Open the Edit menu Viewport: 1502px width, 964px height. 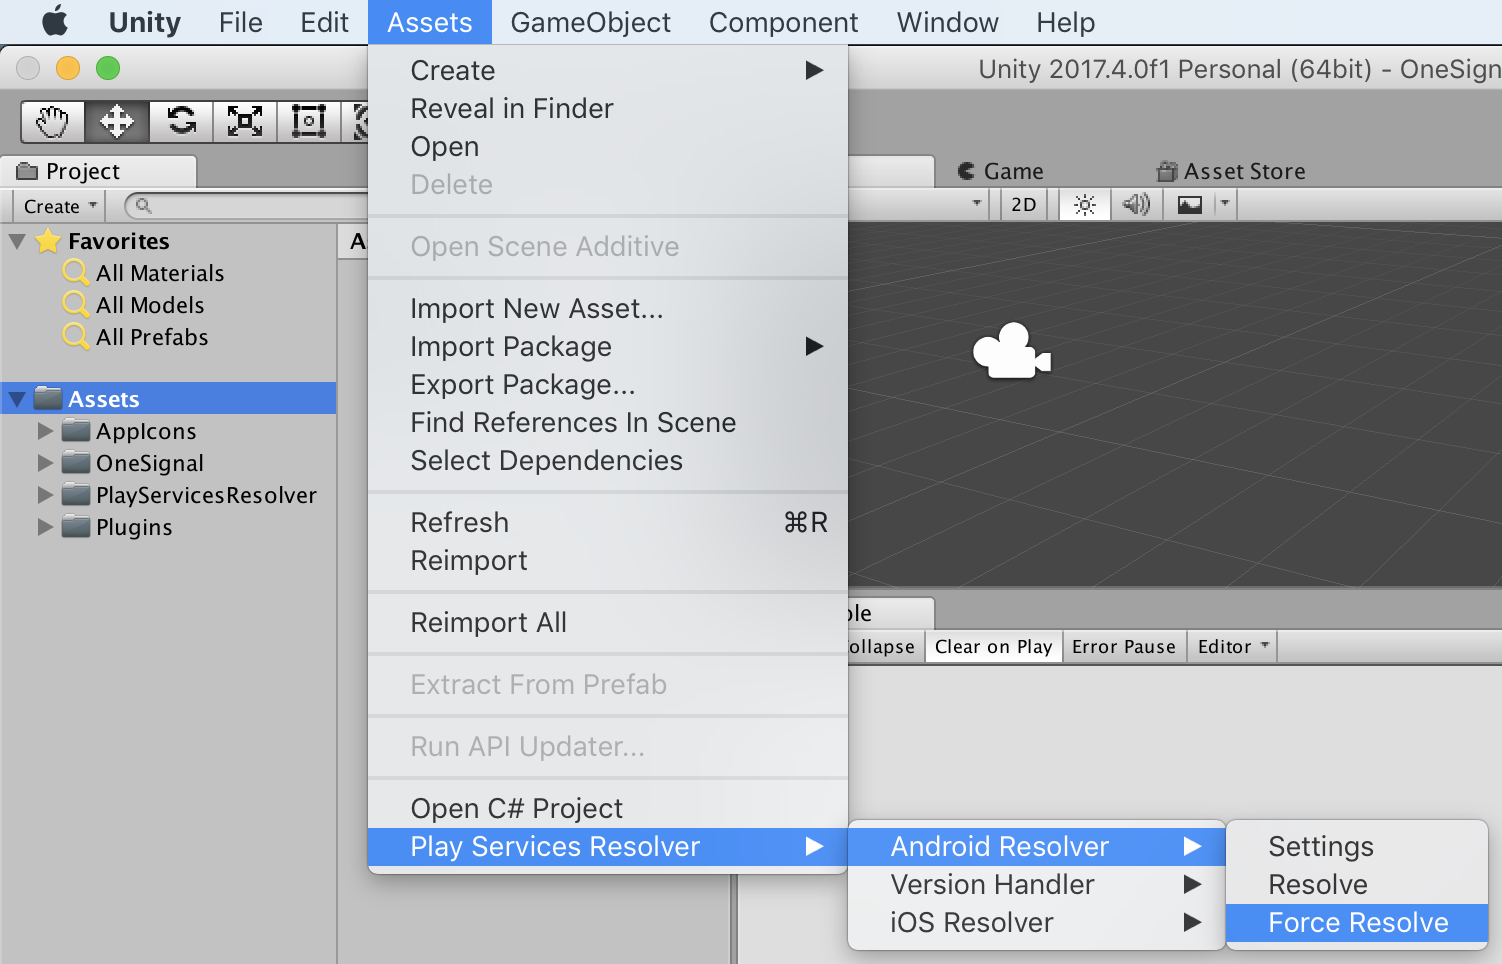pos(324,22)
